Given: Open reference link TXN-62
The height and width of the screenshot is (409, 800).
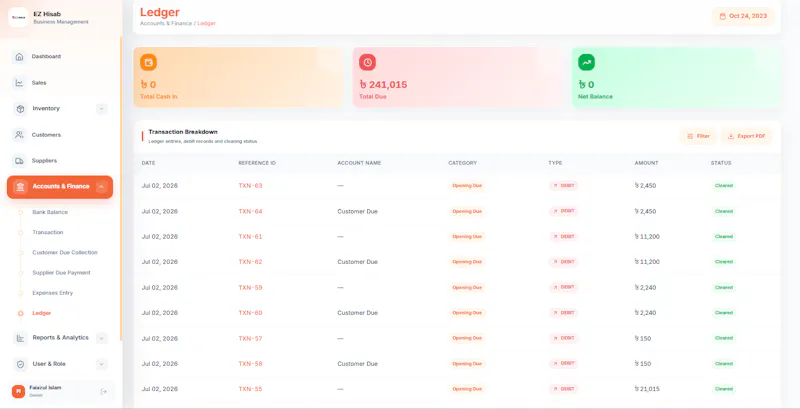Looking at the screenshot, I should (251, 262).
